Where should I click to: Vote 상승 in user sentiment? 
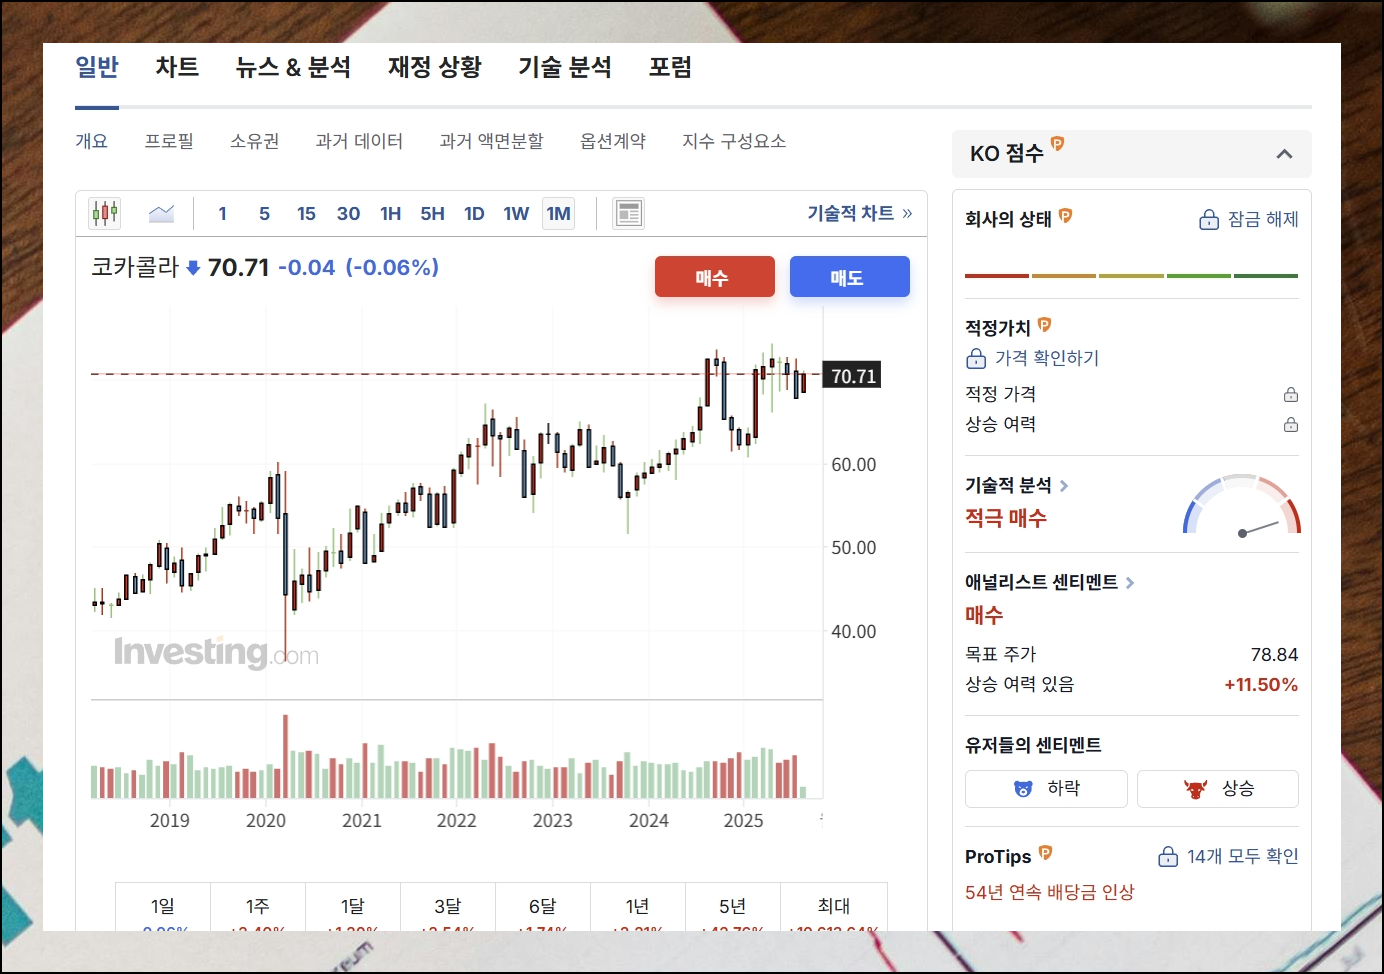click(1218, 788)
